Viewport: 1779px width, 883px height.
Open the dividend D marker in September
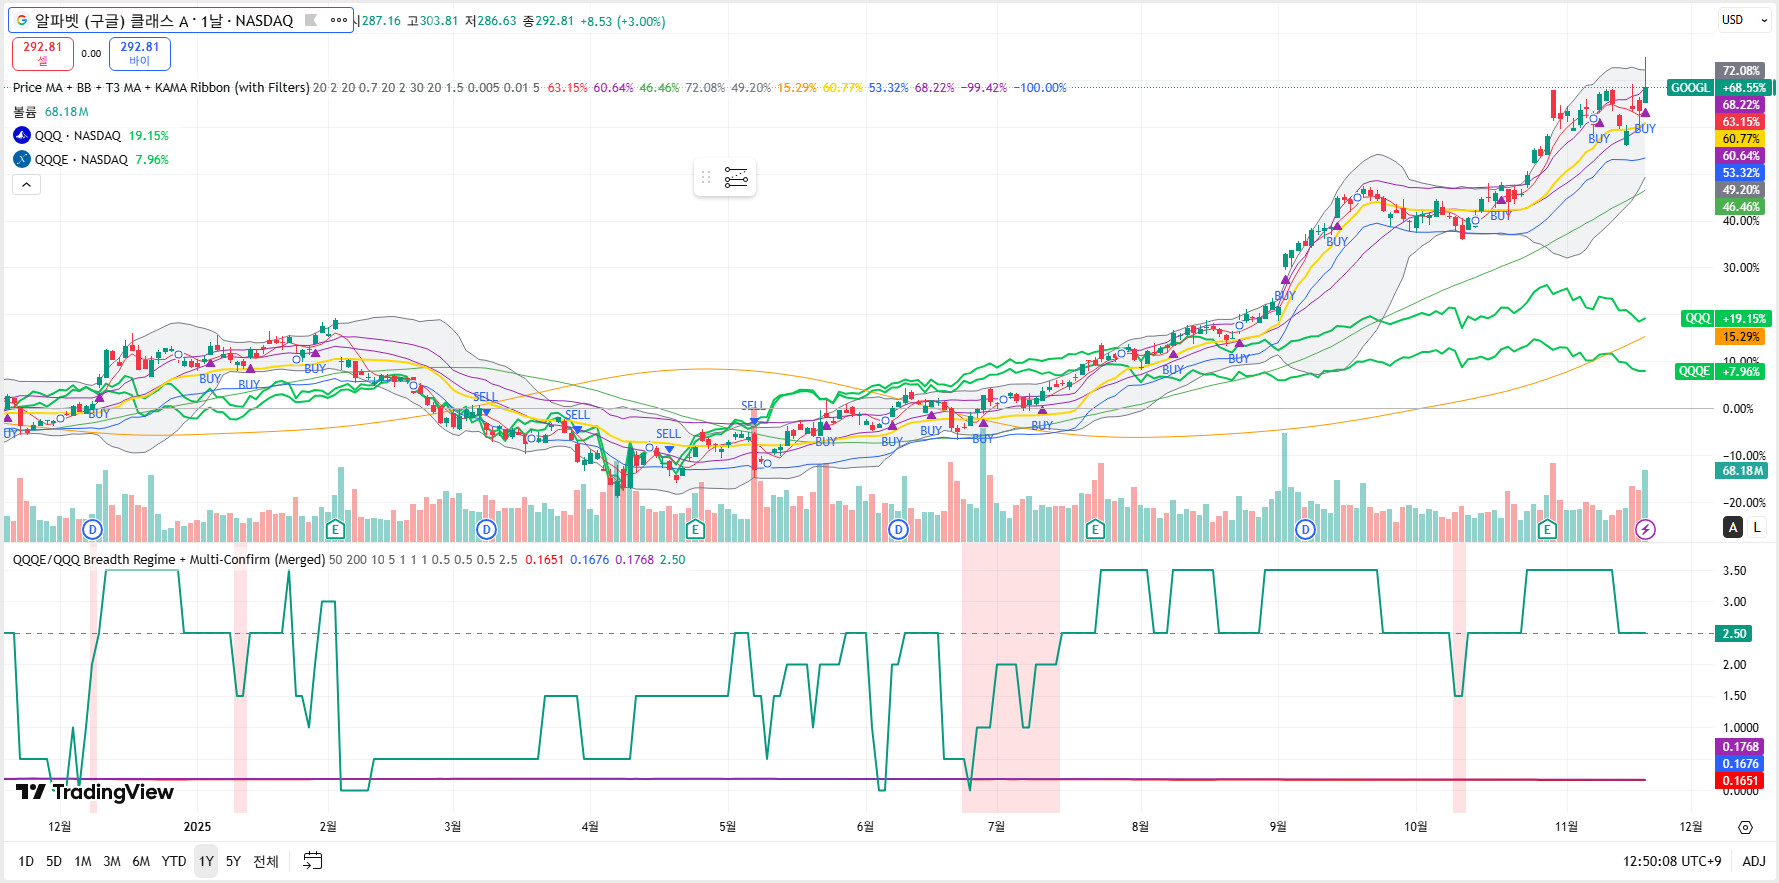pyautogui.click(x=1305, y=529)
